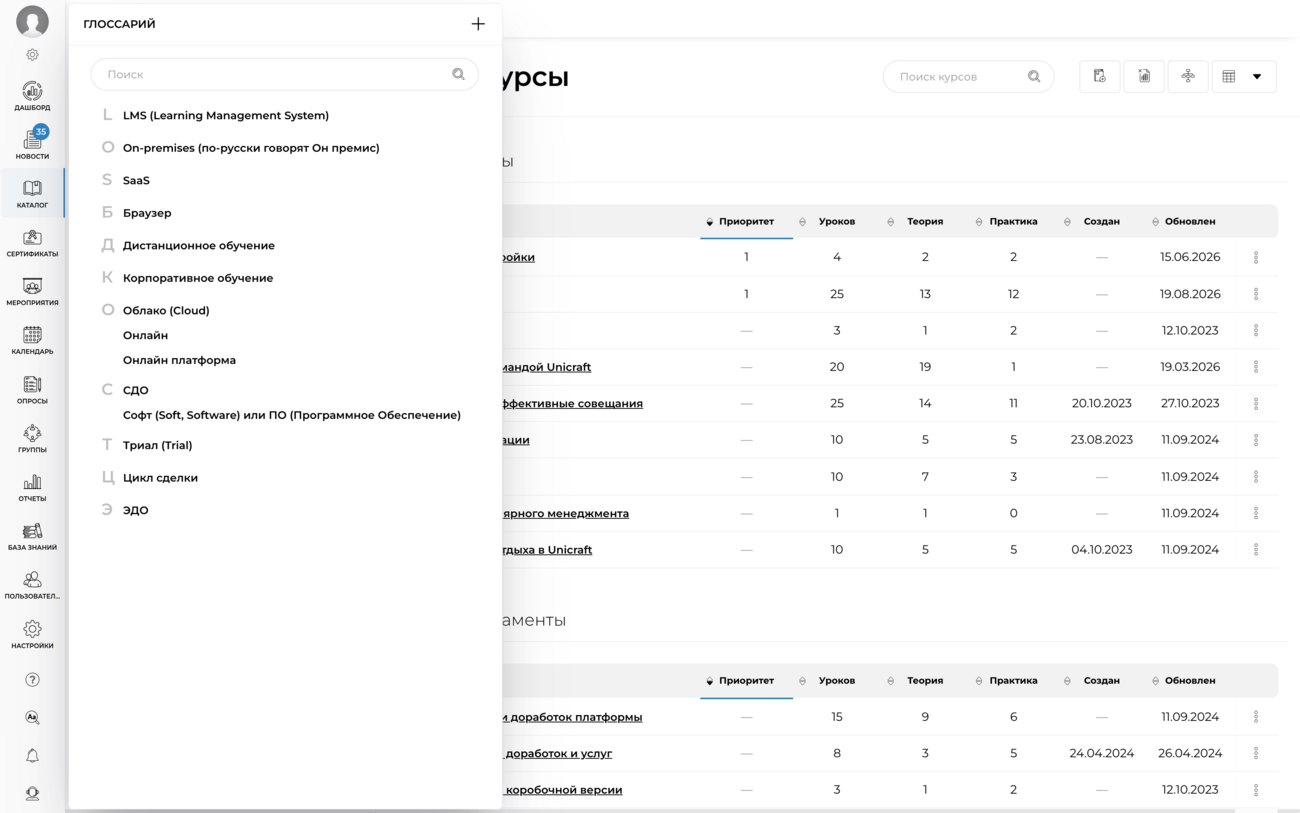This screenshot has height=813, width=1300.
Task: Click the first toolbar icon beside course search
Action: (x=1099, y=76)
